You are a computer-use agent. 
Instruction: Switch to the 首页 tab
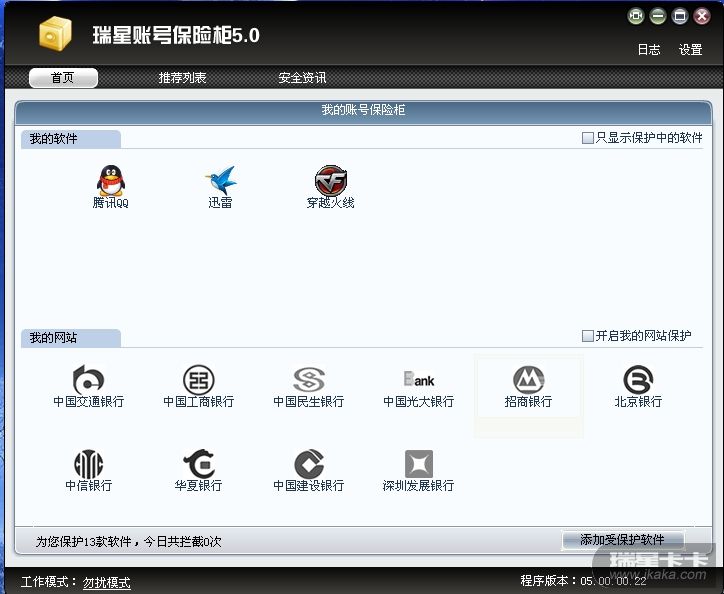(63, 78)
